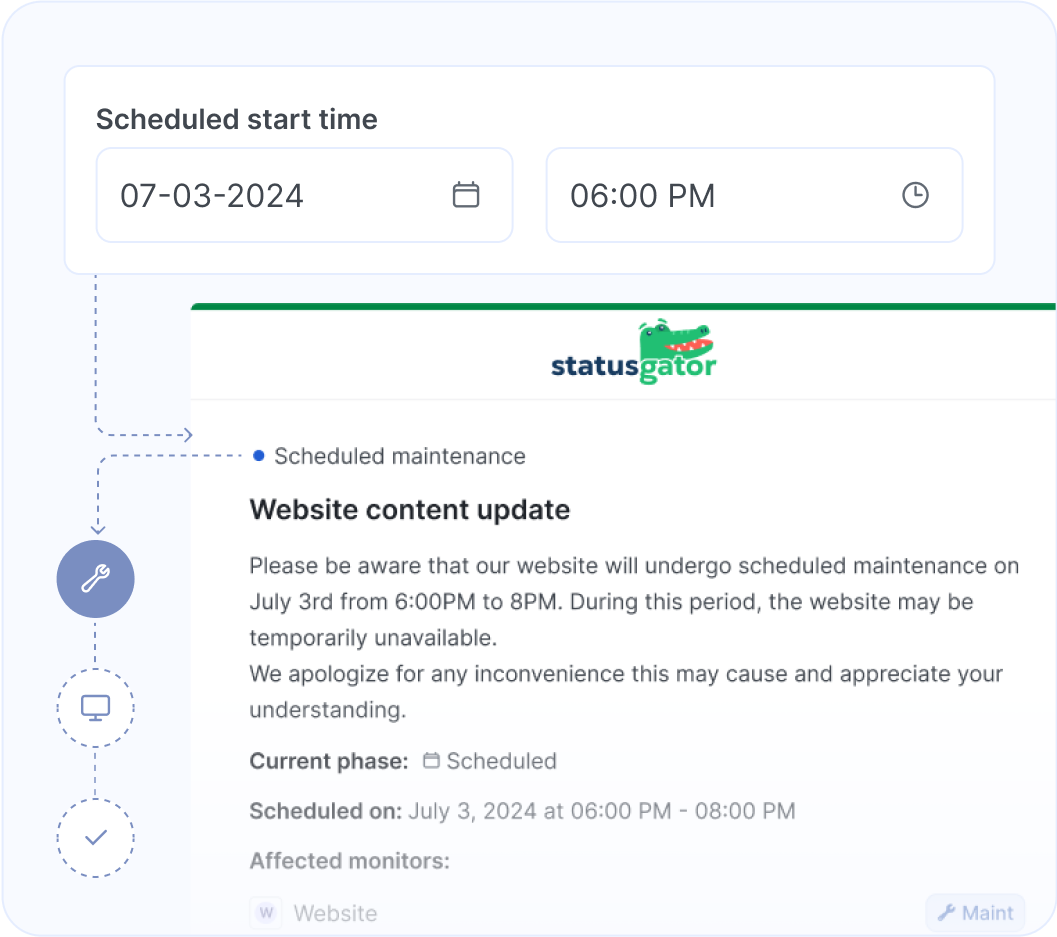Image resolution: width=1057 pixels, height=937 pixels.
Task: Select the wrench maintenance step icon
Action: point(95,579)
